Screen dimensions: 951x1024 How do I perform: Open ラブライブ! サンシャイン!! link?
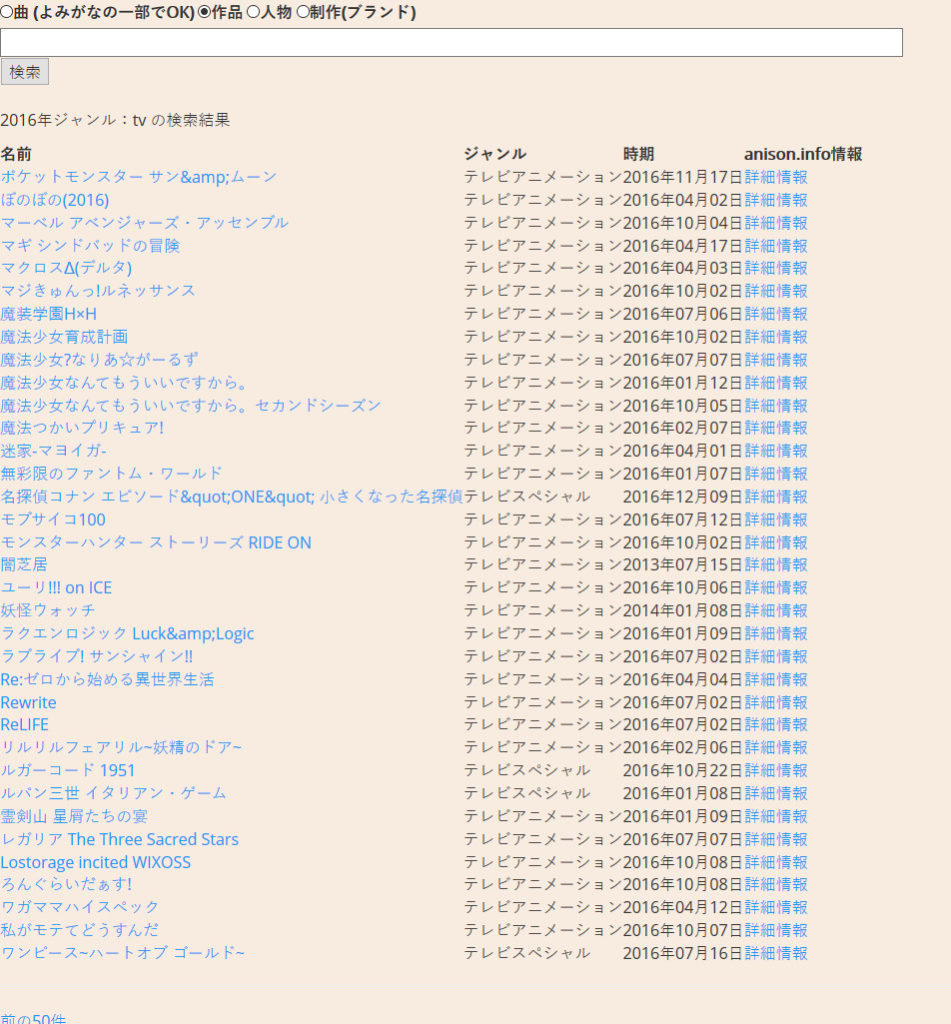tap(97, 656)
